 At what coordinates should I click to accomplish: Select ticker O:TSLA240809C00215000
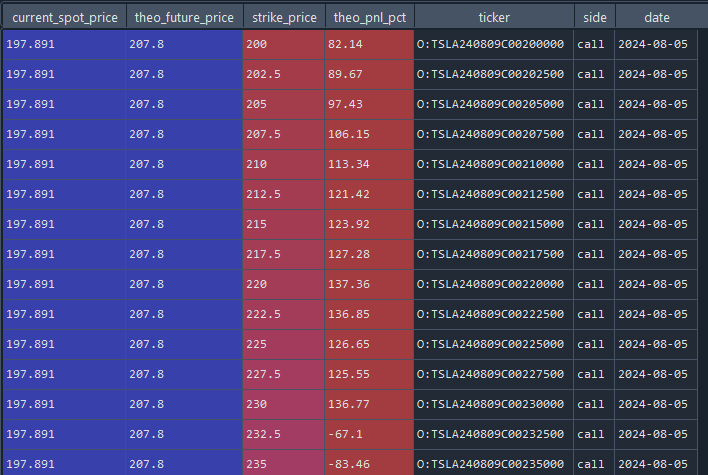(494, 224)
